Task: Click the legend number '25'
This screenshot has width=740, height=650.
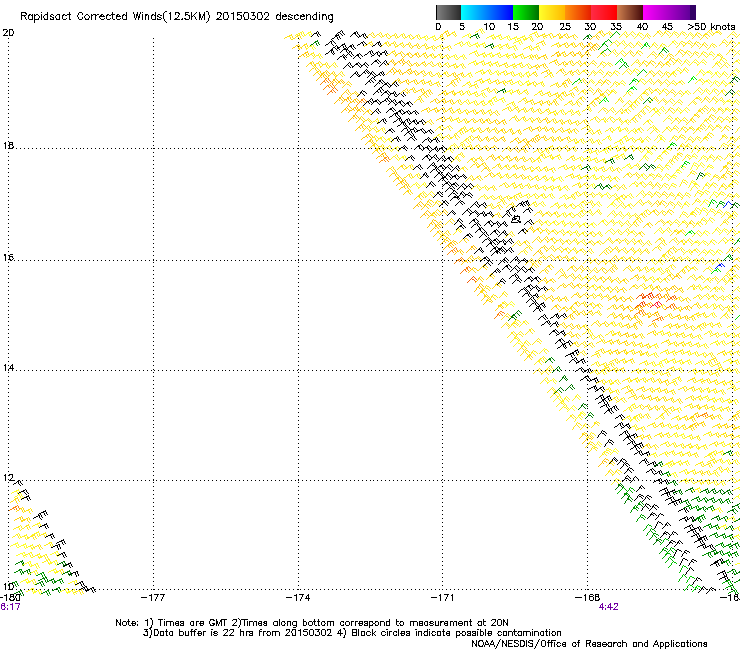Action: pos(565,27)
